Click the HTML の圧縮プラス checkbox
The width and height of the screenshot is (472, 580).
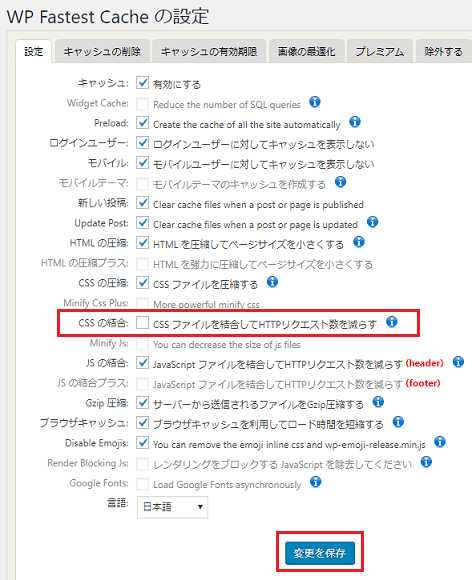(142, 264)
